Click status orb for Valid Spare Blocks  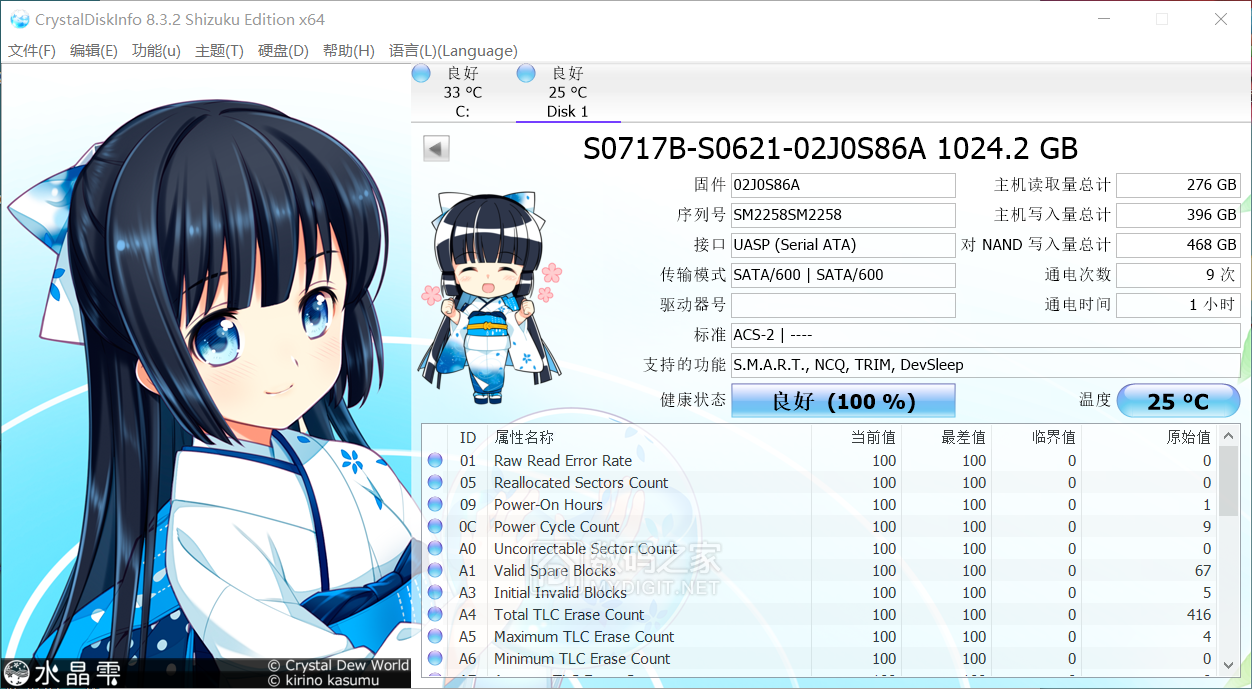(435, 571)
